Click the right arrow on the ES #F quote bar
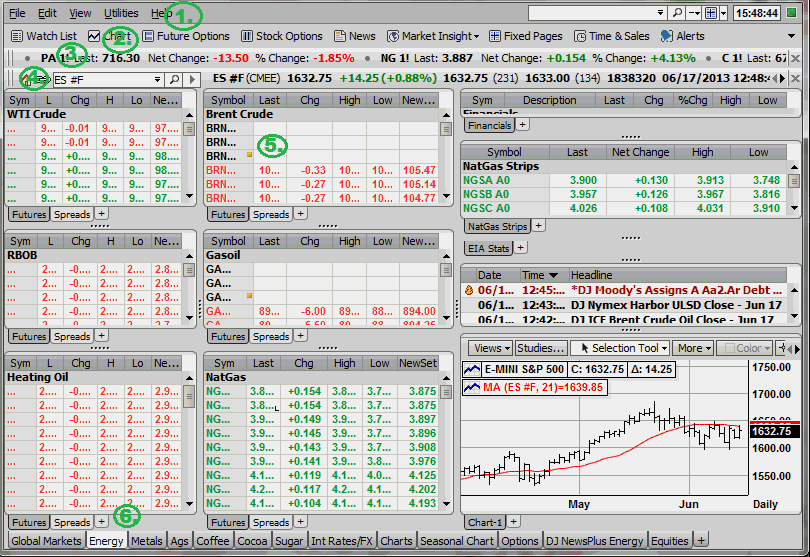 point(783,79)
